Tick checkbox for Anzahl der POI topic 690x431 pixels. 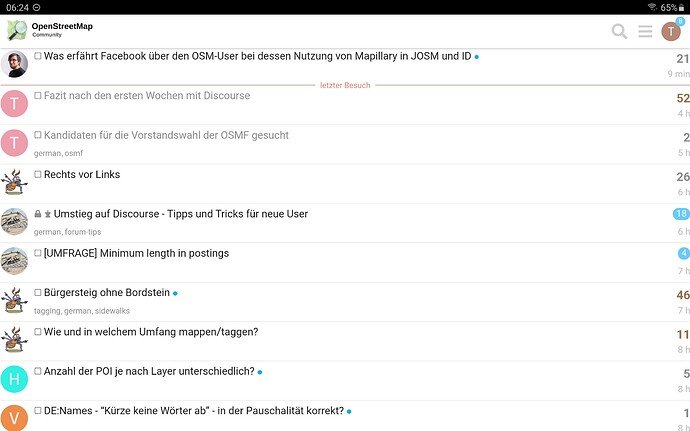coord(38,371)
